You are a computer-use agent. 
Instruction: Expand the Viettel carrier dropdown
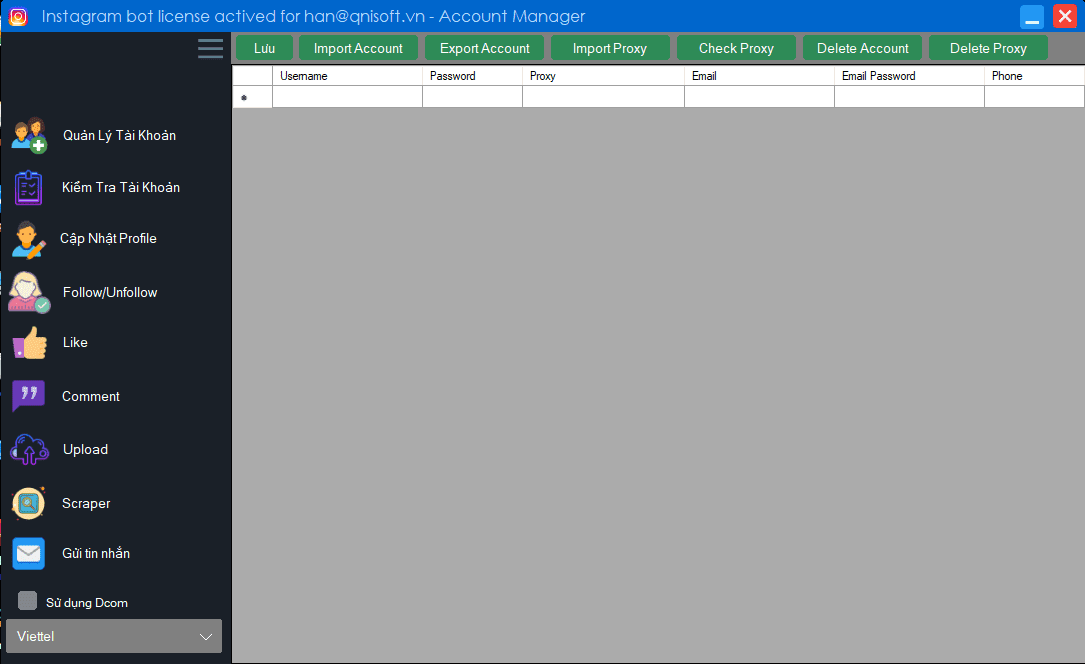click(114, 636)
